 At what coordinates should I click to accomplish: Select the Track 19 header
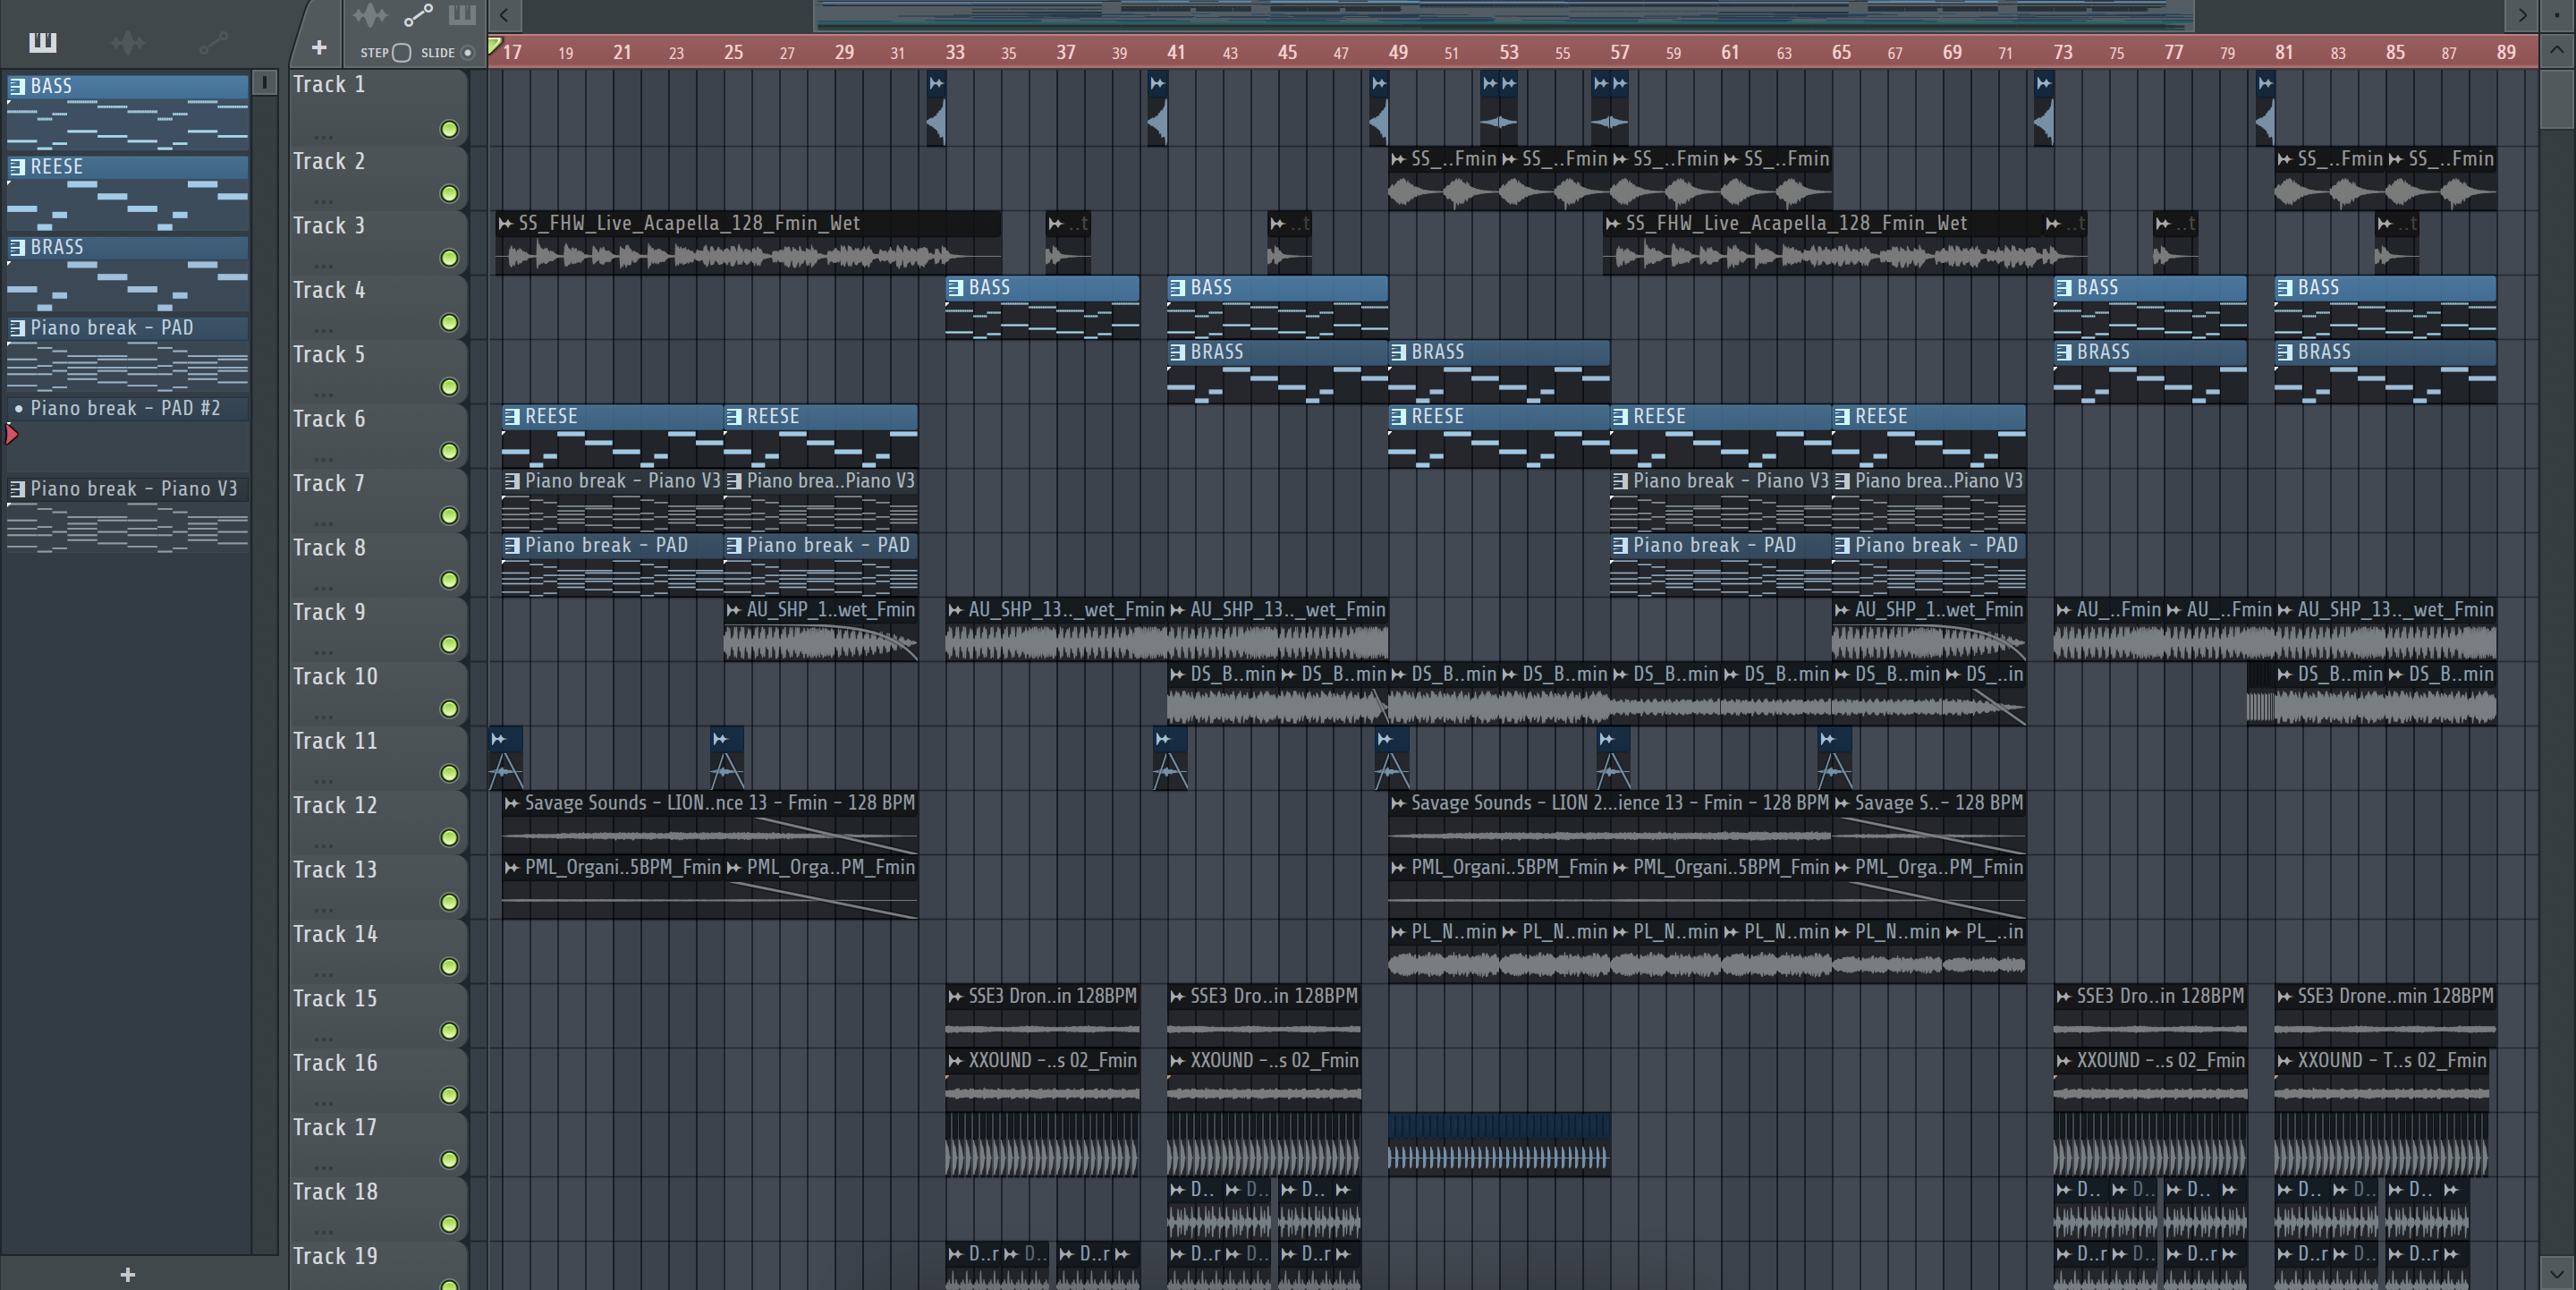pos(378,1265)
